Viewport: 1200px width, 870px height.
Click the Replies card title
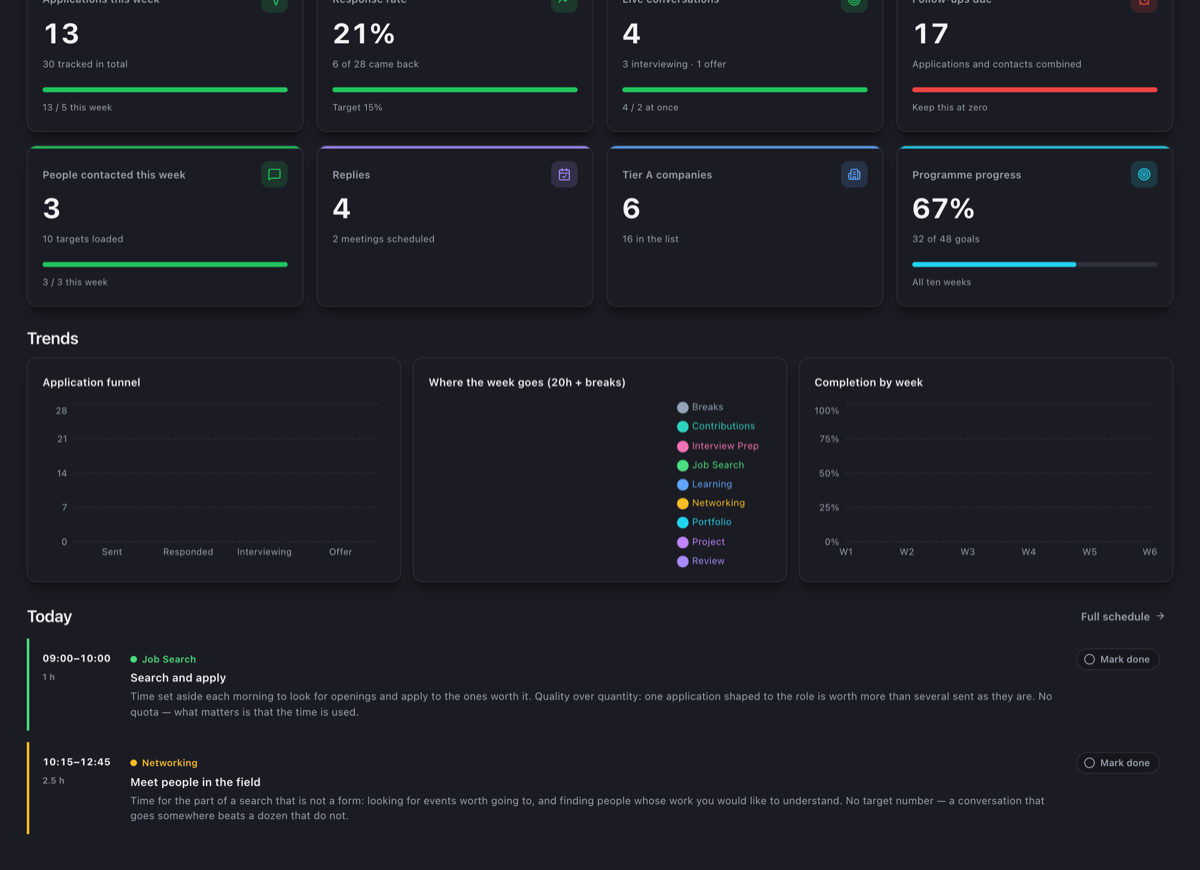pos(351,175)
